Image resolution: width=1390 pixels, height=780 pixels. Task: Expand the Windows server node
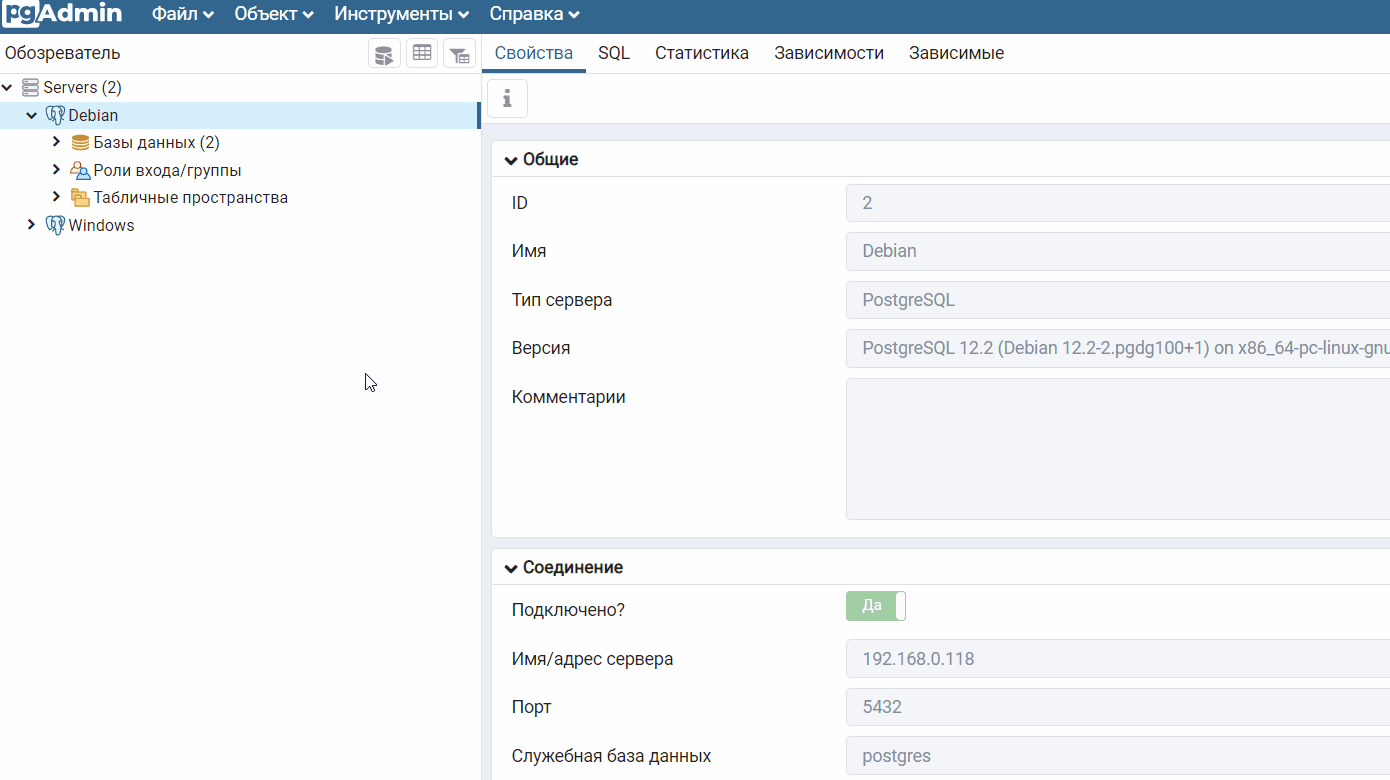[x=31, y=225]
